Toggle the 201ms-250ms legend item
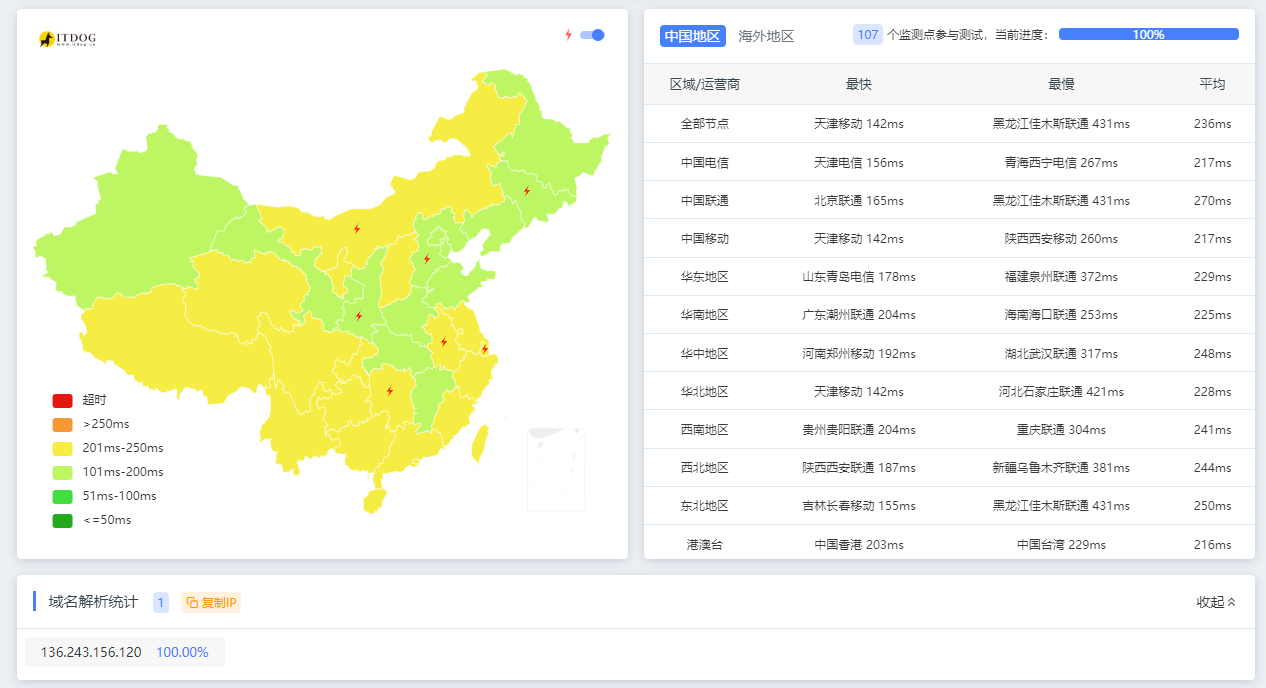The height and width of the screenshot is (688, 1266). point(122,448)
